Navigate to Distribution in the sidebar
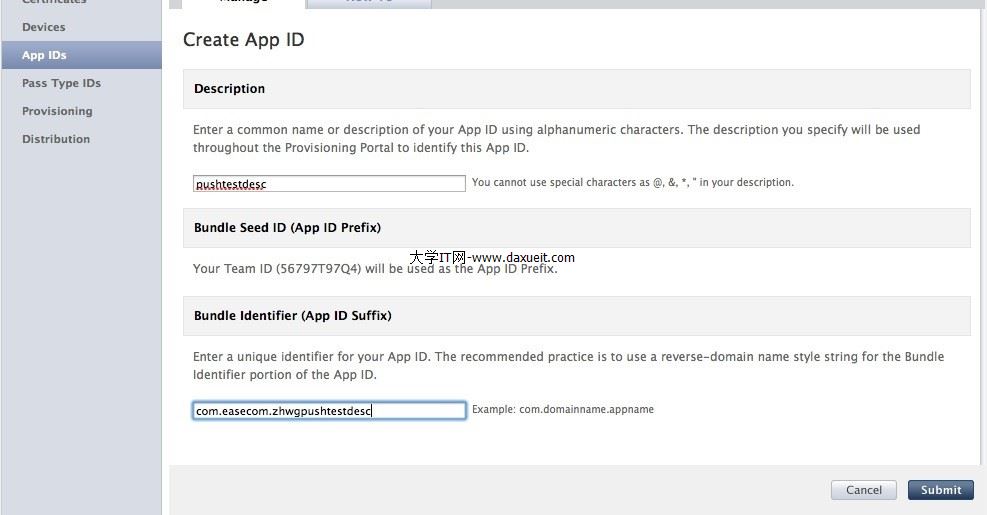Screen dimensions: 987x515 (x=56, y=139)
